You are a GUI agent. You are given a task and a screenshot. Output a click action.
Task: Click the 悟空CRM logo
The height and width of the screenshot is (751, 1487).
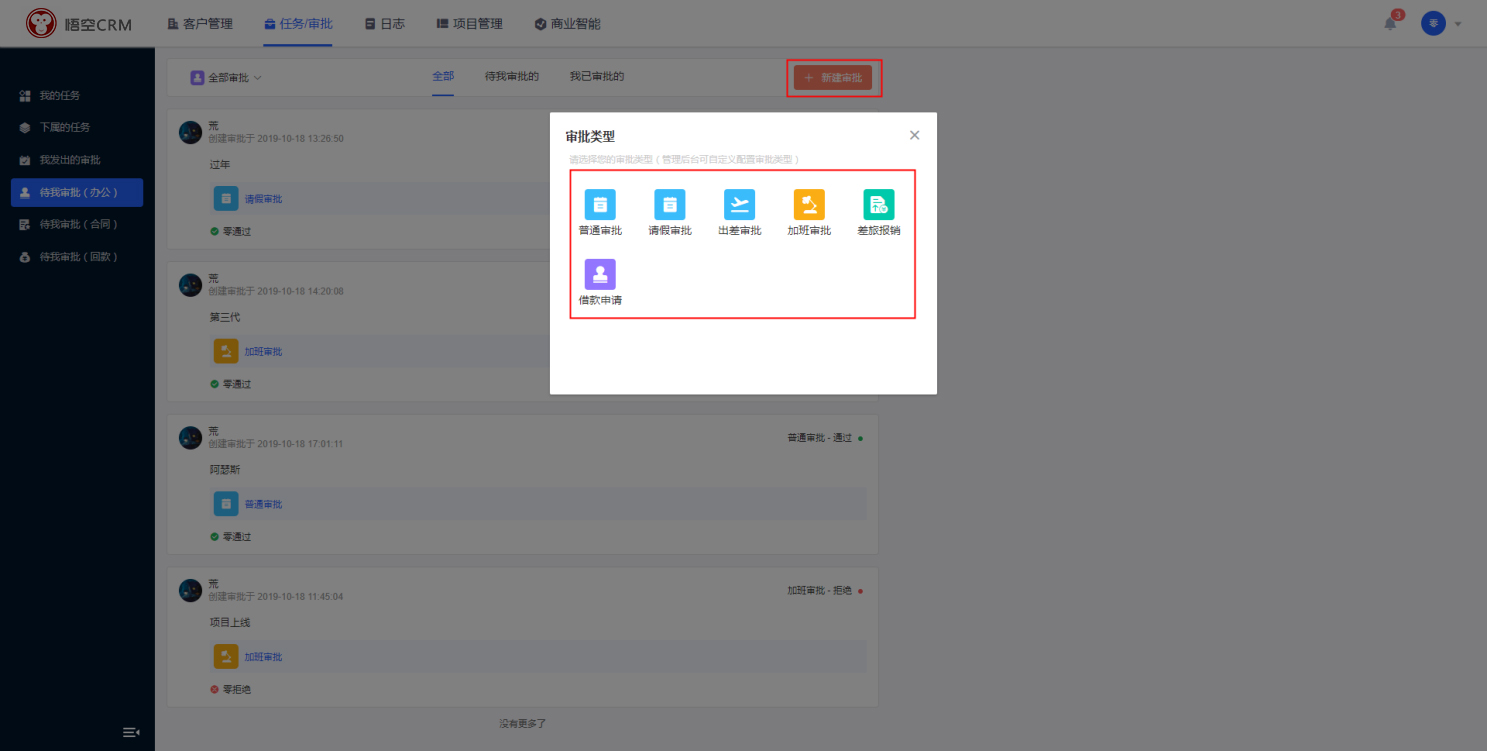[x=79, y=24]
